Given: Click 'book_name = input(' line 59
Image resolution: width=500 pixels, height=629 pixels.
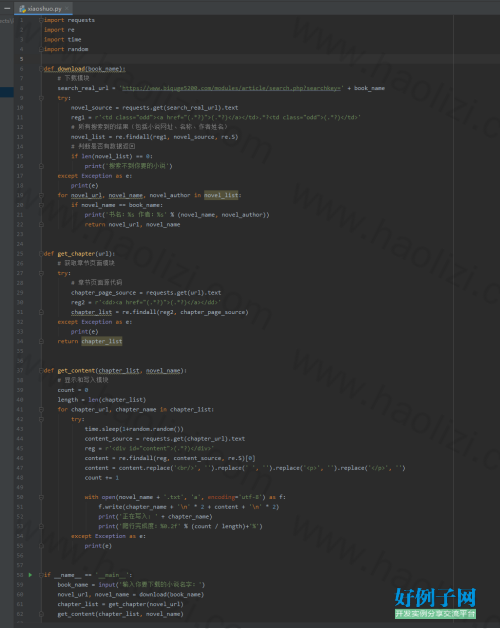Looking at the screenshot, I should pos(131,585).
